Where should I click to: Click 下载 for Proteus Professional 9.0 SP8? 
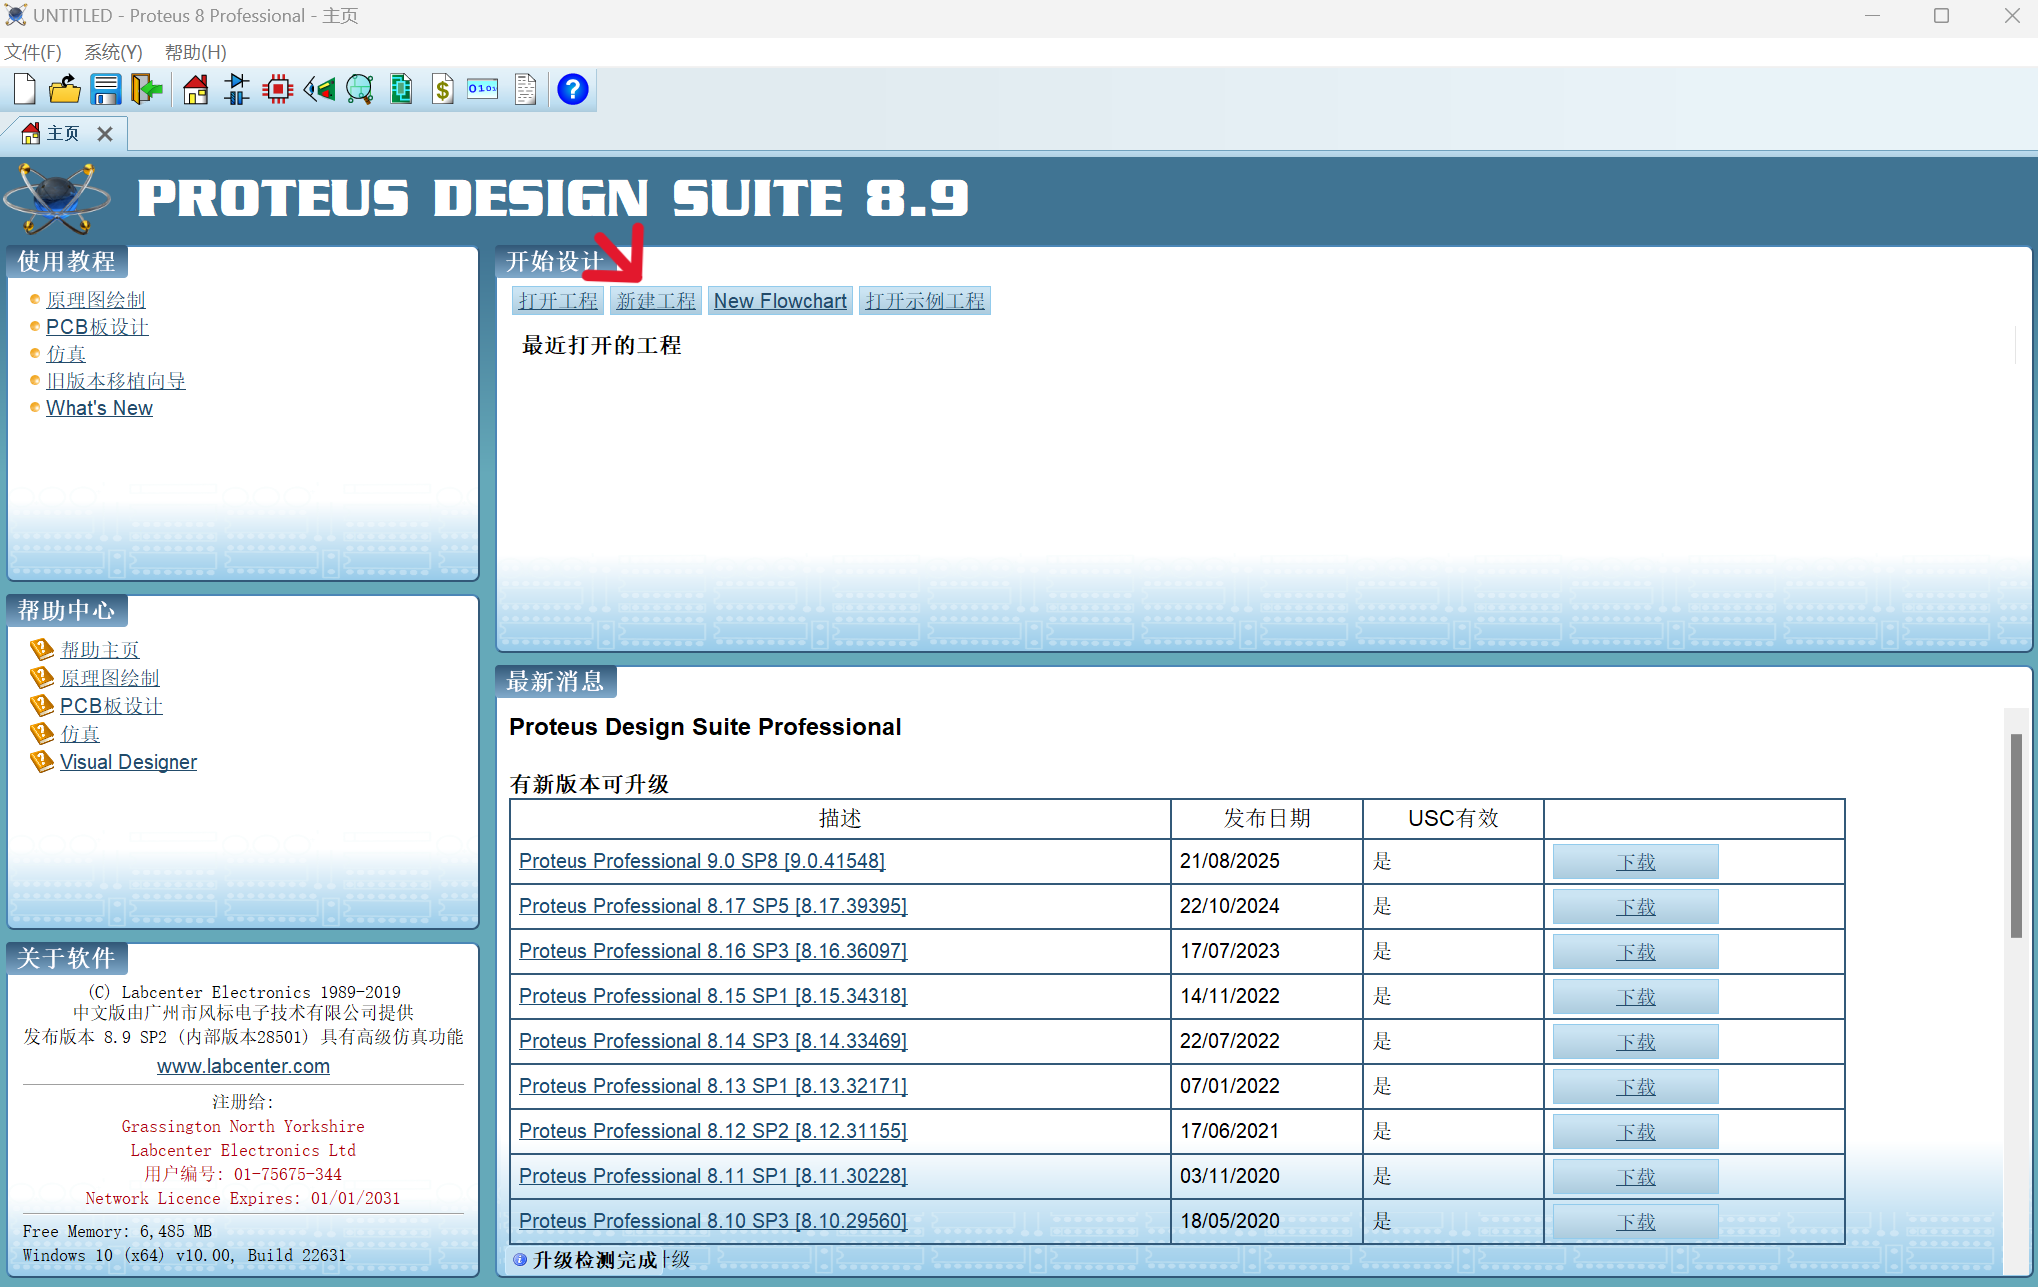(1635, 862)
